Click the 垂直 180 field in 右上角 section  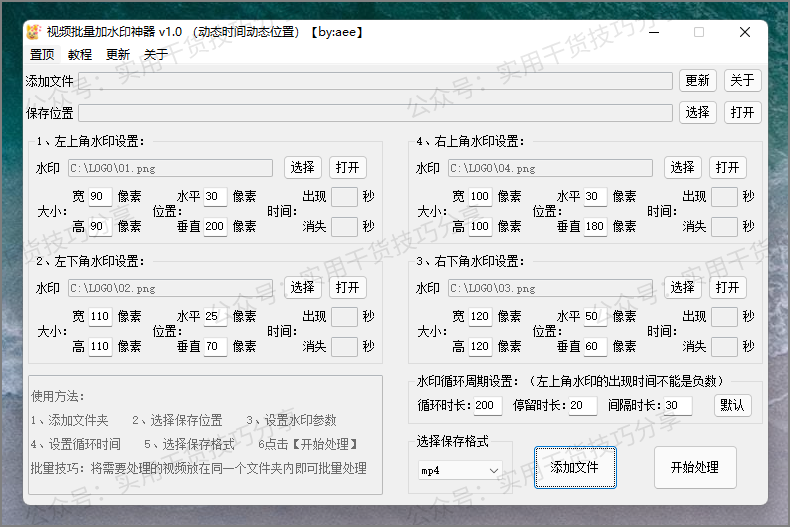[595, 226]
